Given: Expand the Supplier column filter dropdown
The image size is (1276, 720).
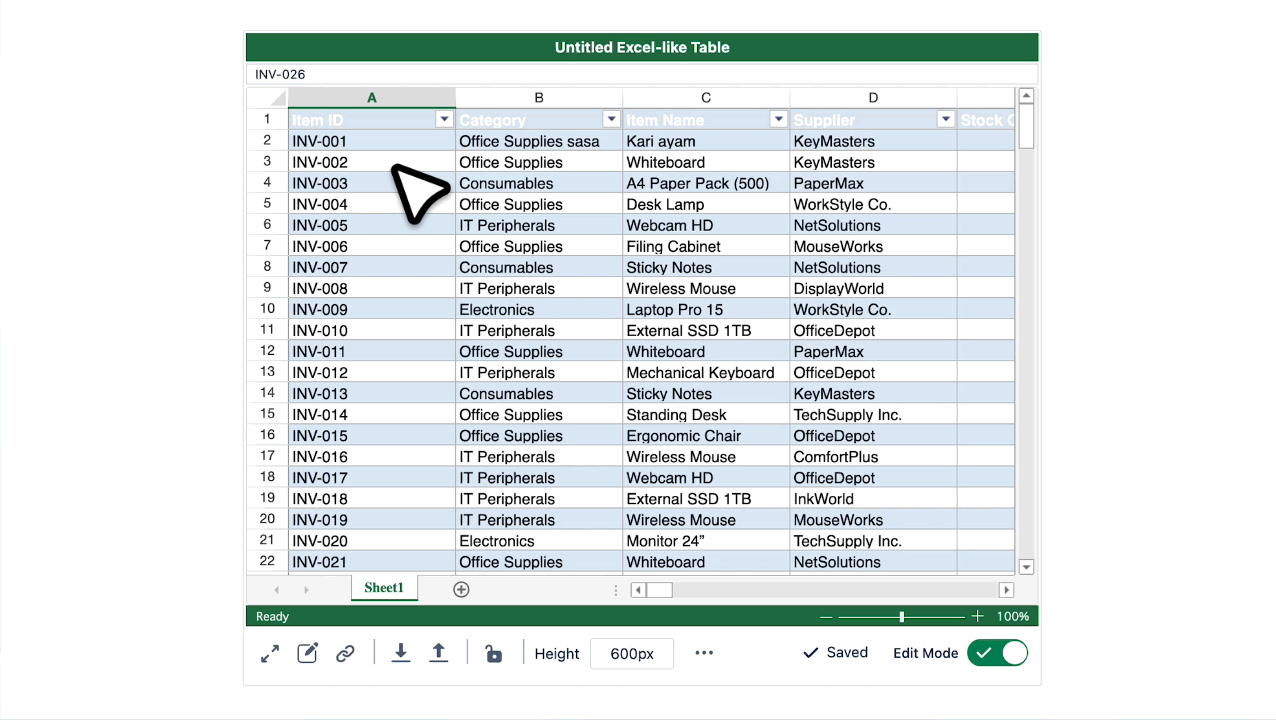Looking at the screenshot, I should 945,120.
